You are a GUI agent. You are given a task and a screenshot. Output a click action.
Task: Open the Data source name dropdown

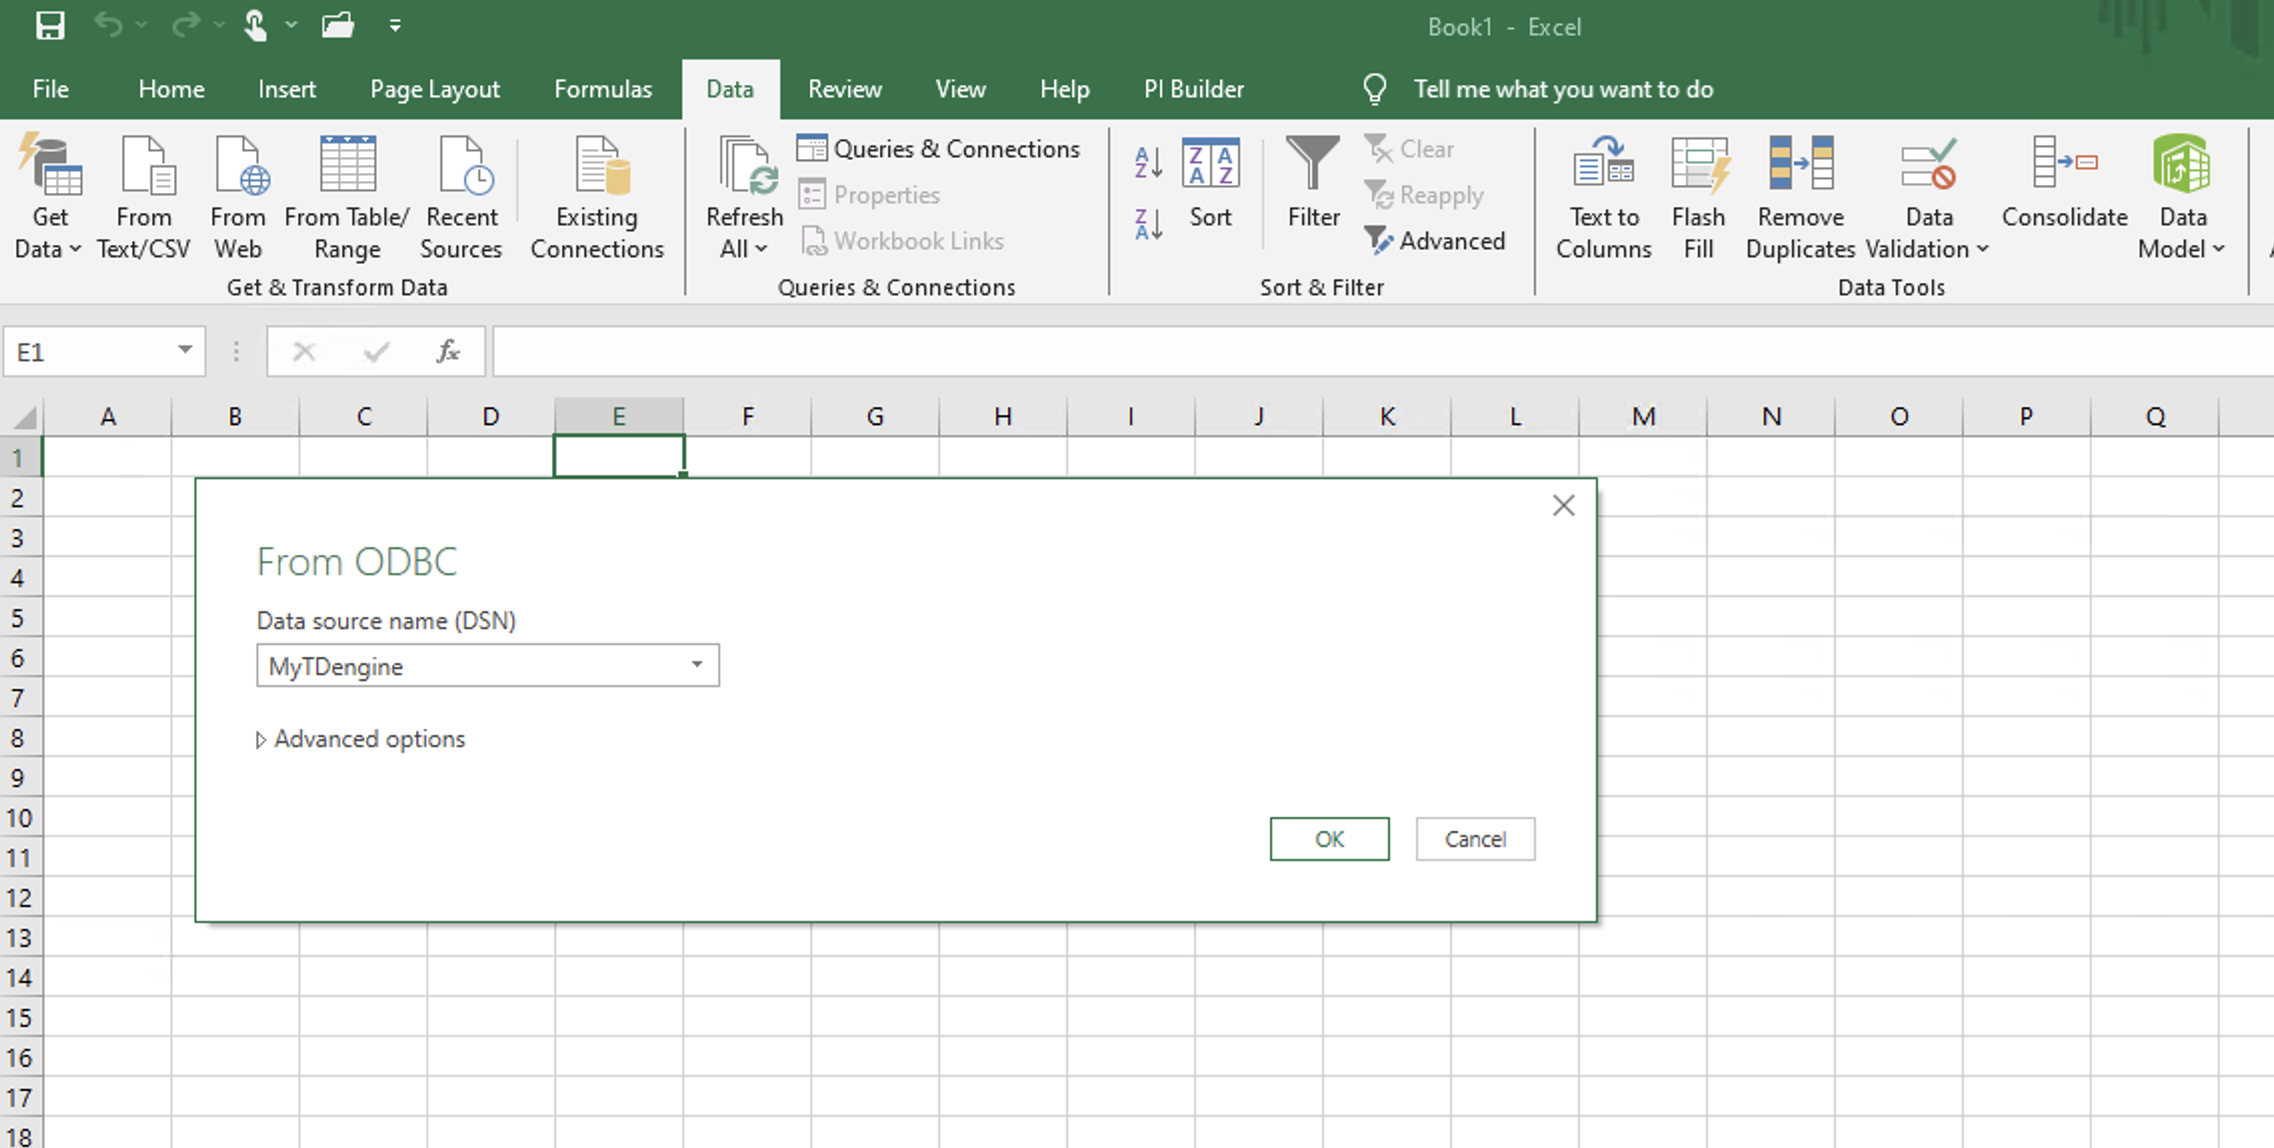click(x=697, y=665)
